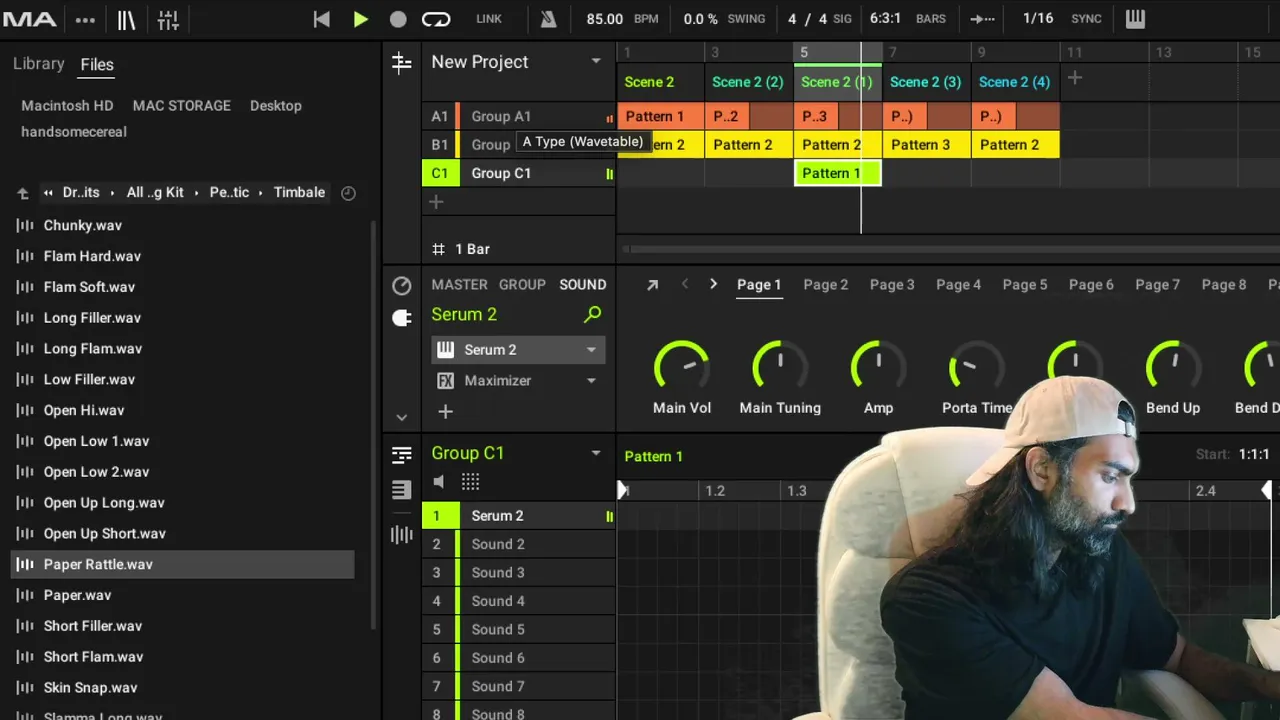Viewport: 1280px width, 720px height.
Task: Toggle the mixer view icon in header
Action: point(168,19)
